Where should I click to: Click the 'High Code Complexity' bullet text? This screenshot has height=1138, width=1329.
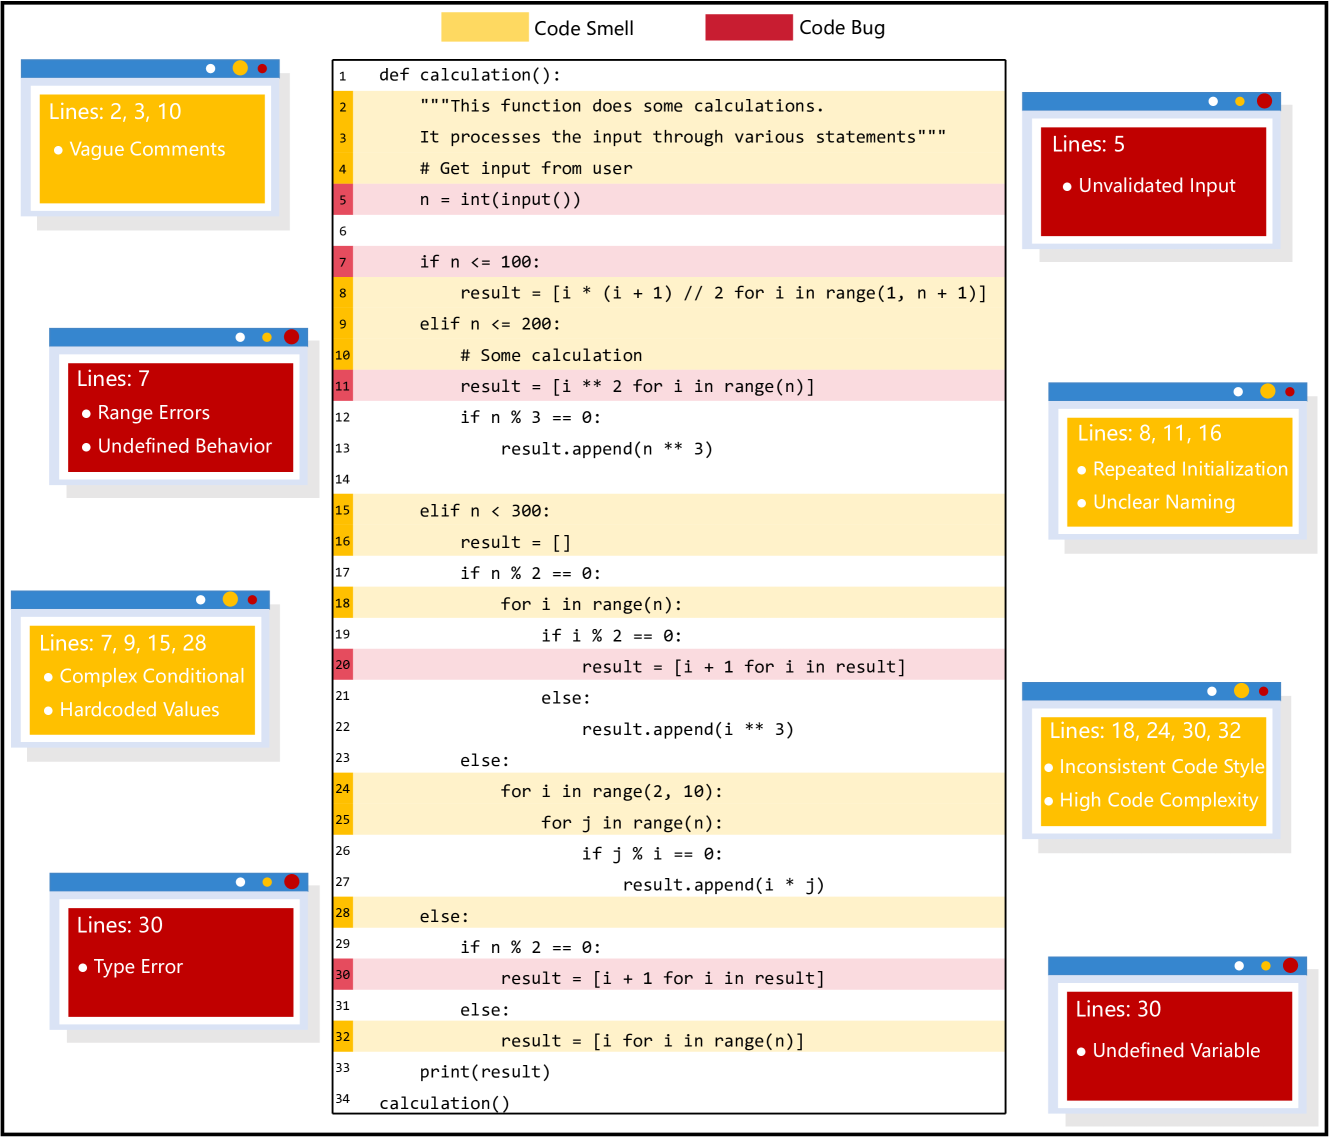(x=1158, y=800)
